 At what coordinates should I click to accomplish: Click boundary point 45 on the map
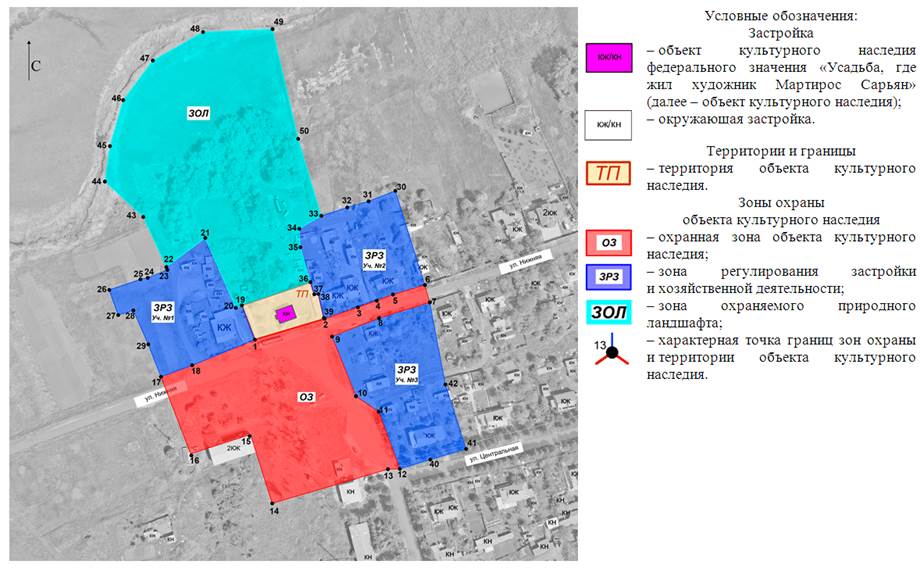[108, 146]
